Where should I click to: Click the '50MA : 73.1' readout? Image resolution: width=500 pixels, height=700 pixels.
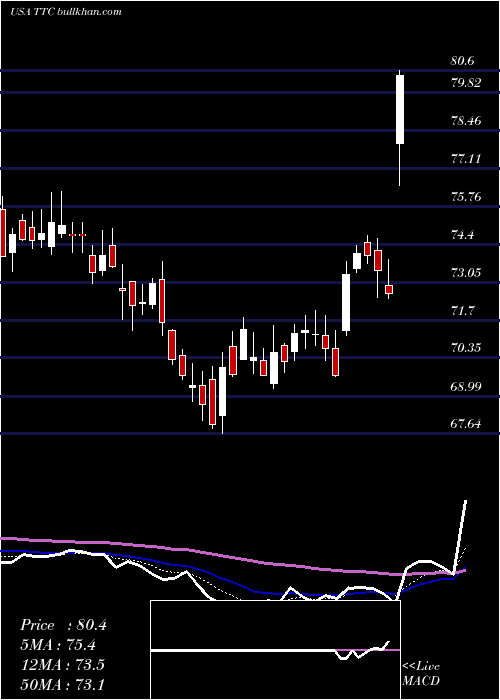[62, 684]
